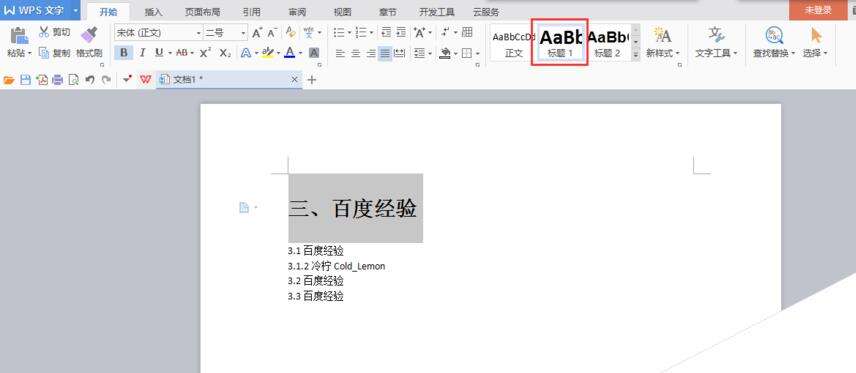Image resolution: width=856 pixels, height=373 pixels.
Task: Expand the numbered list dropdown
Action: click(371, 33)
